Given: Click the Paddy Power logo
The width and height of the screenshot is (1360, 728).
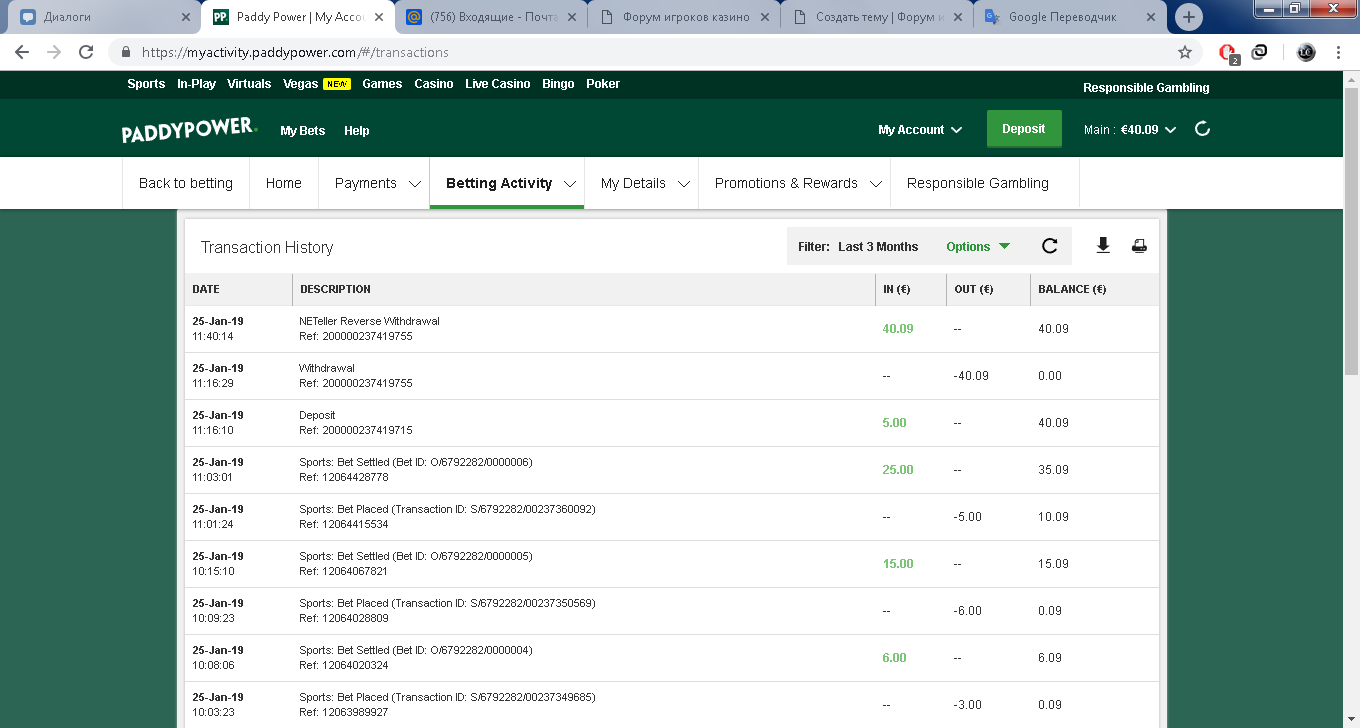Looking at the screenshot, I should click(x=190, y=131).
